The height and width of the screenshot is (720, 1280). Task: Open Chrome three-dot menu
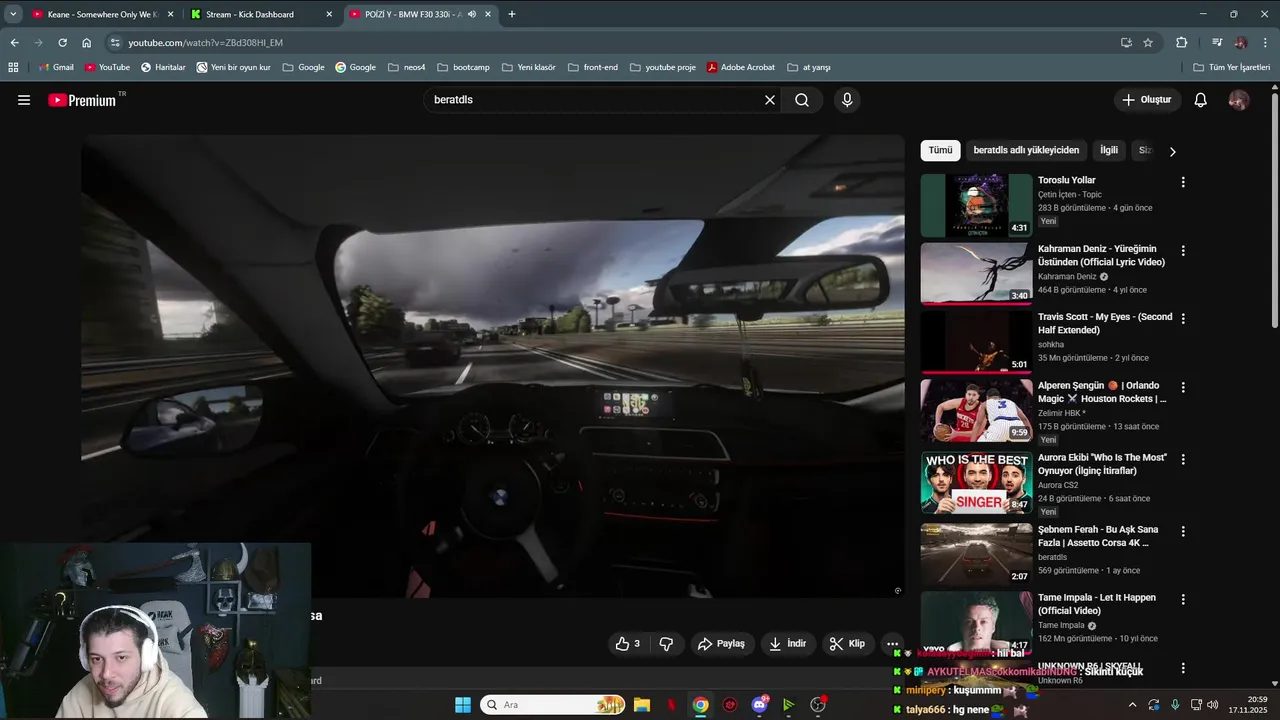pyautogui.click(x=1266, y=43)
